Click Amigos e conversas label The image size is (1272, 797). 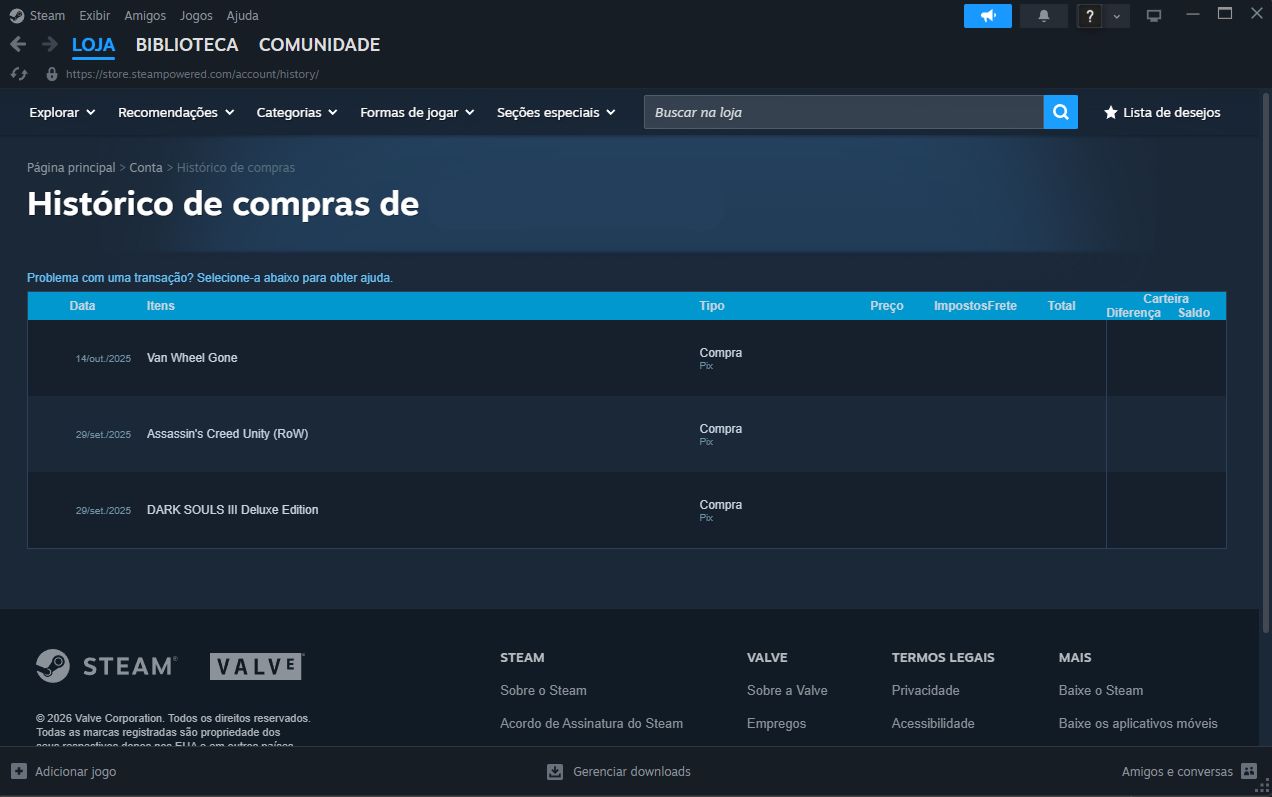click(x=1177, y=771)
